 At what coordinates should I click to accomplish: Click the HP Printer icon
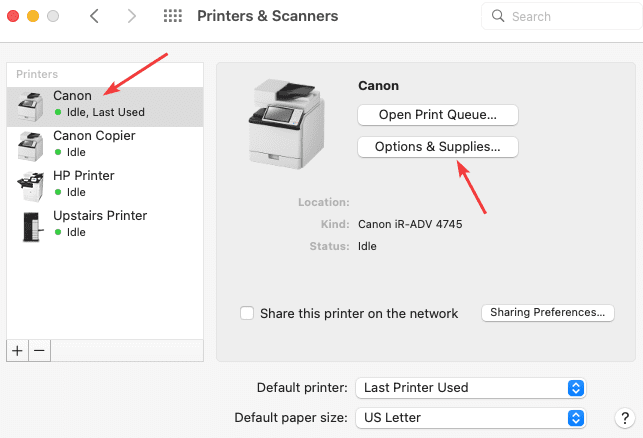(x=30, y=184)
